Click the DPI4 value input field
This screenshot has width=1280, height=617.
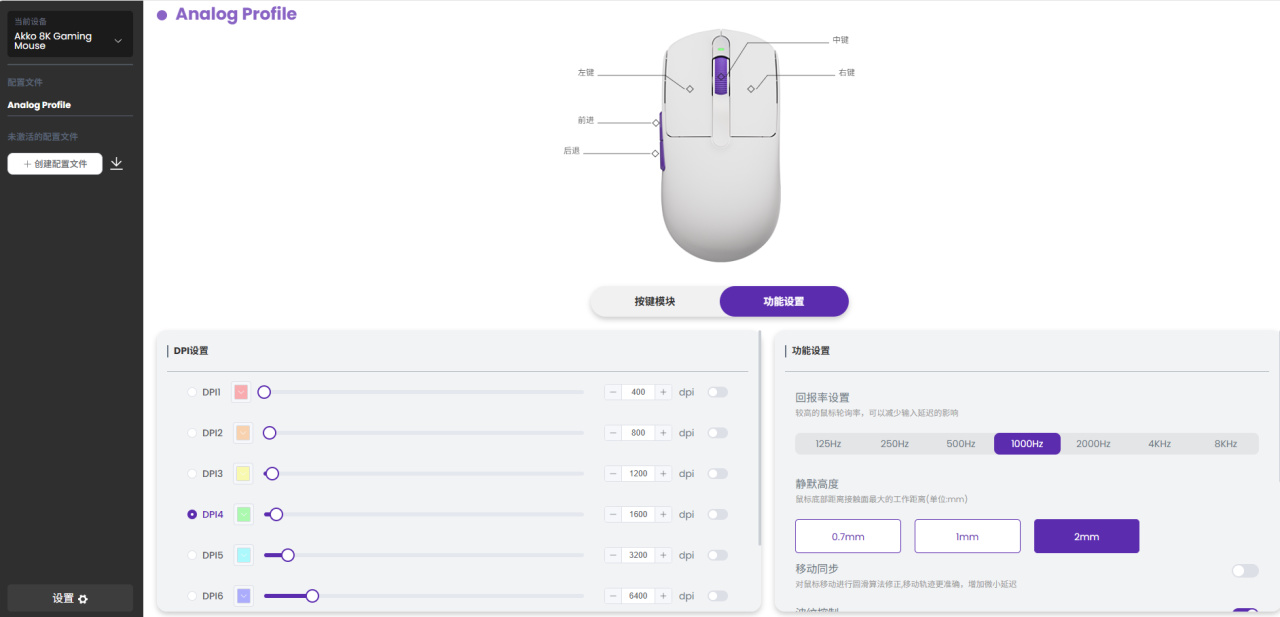tap(638, 514)
